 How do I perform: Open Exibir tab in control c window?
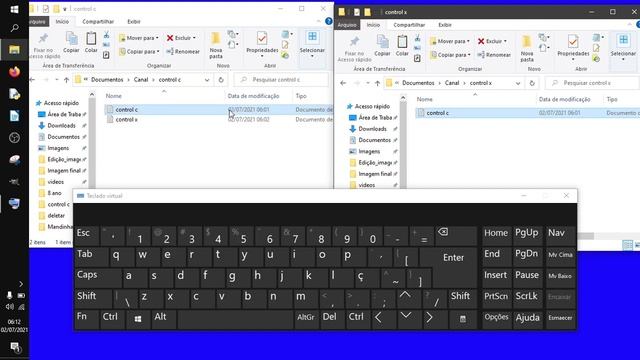coord(134,21)
